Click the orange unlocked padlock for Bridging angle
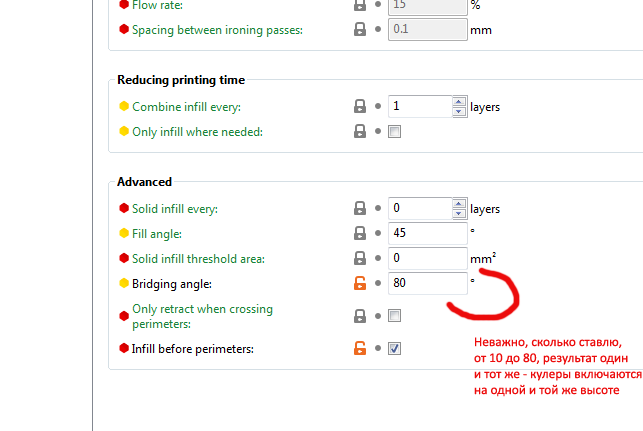This screenshot has height=431, width=643. click(360, 283)
